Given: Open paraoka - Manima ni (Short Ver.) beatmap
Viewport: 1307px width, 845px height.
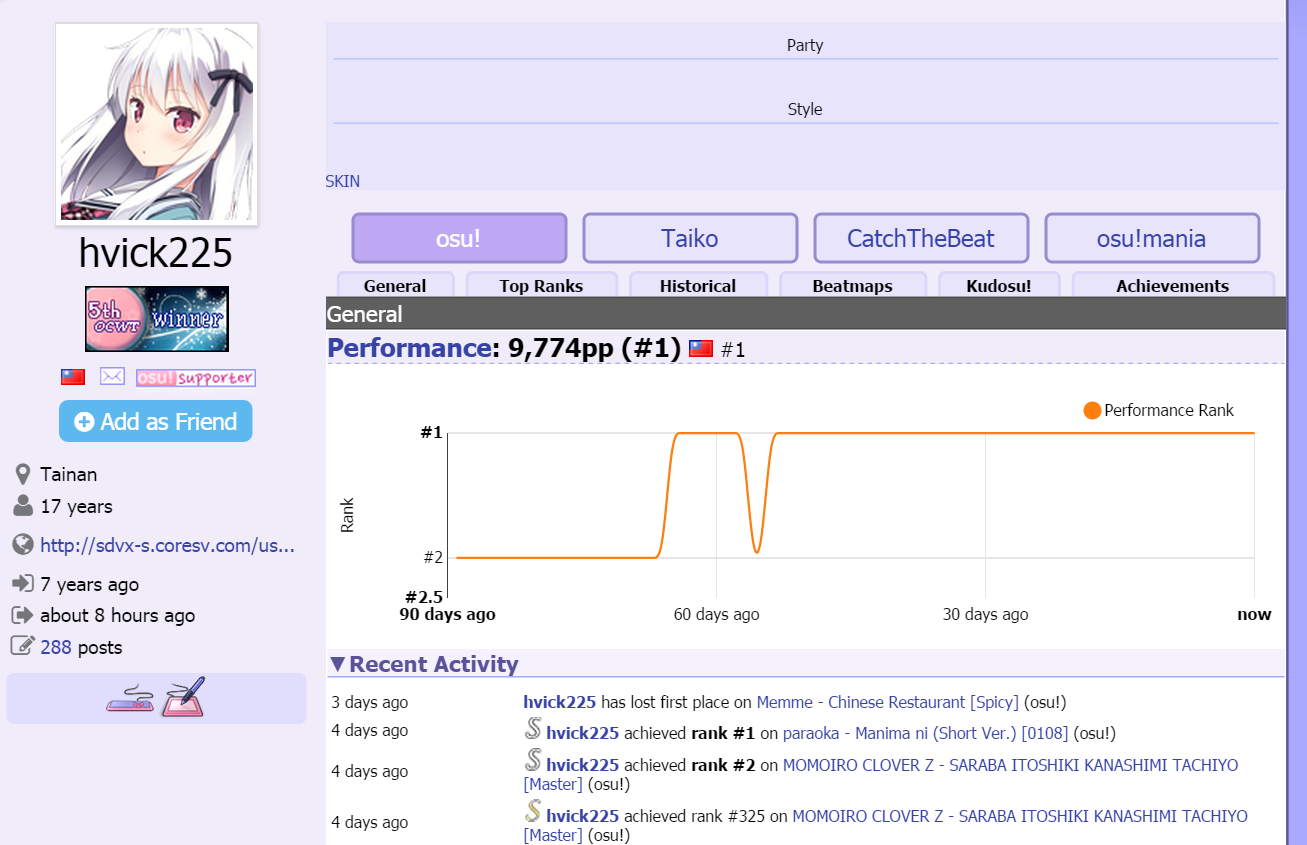Looking at the screenshot, I should [x=925, y=733].
